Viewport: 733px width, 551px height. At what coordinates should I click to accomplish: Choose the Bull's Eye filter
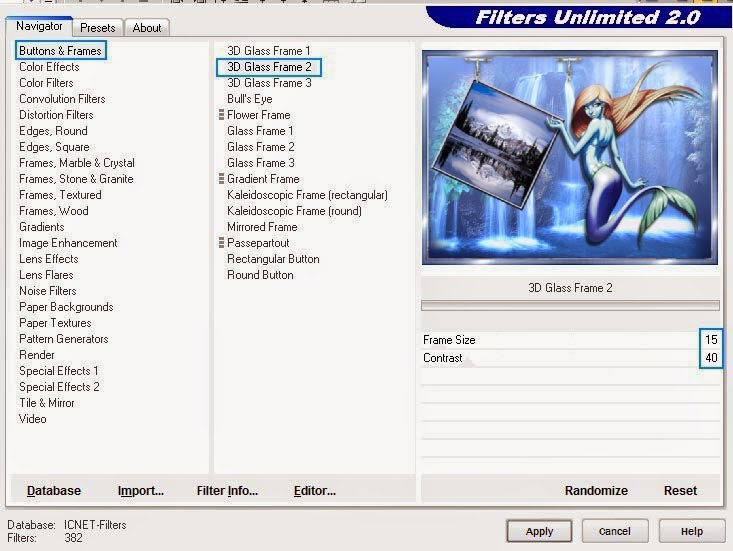coord(250,99)
